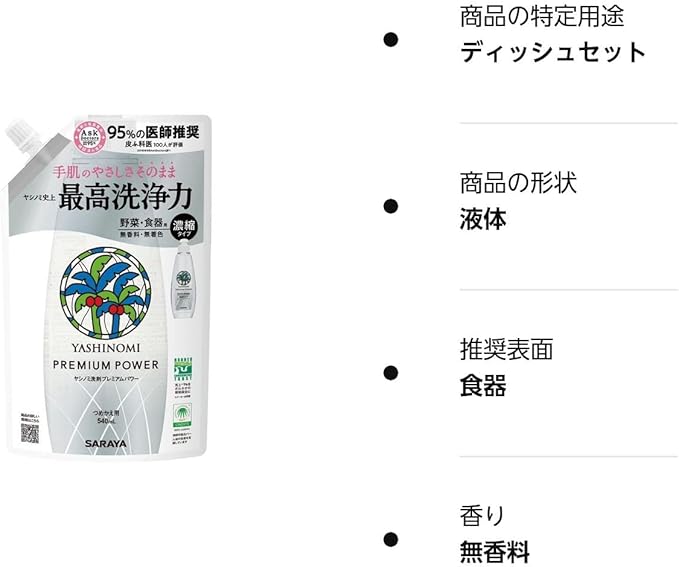The height and width of the screenshot is (567, 679).
Task: Select the 推奨表面 label
Action: pyautogui.click(x=506, y=349)
